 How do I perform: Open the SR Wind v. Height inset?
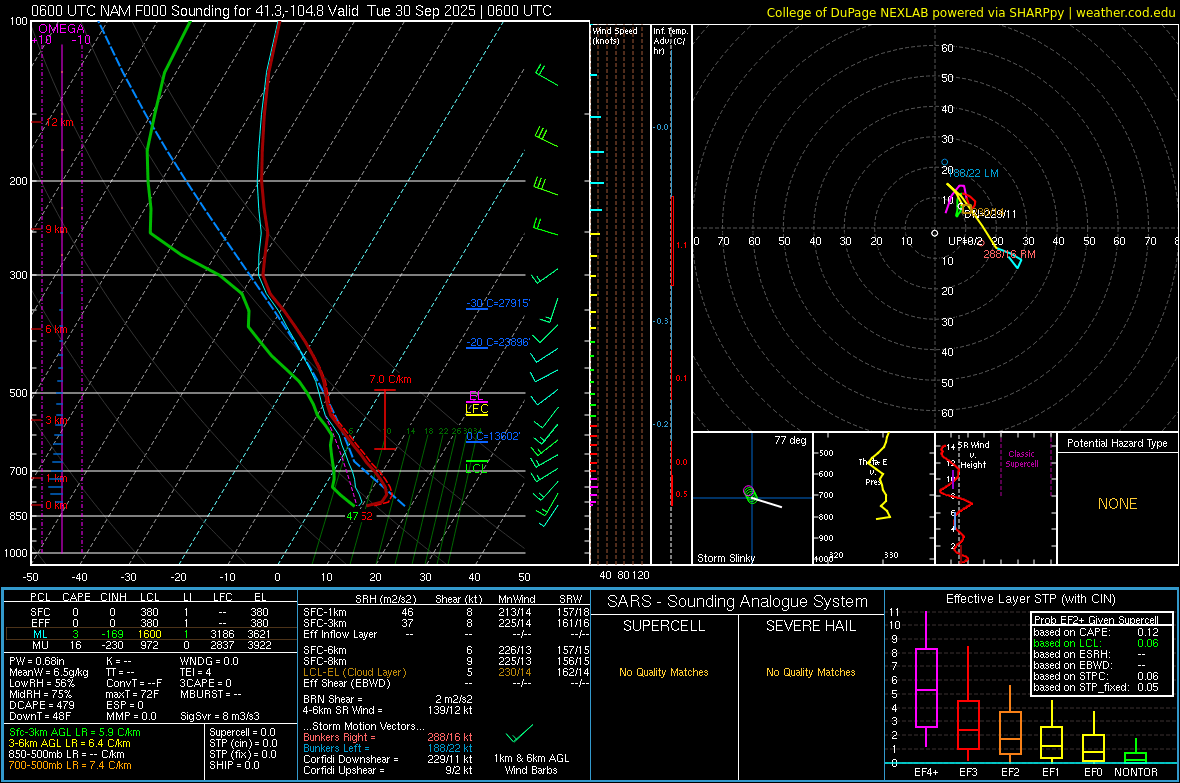995,498
